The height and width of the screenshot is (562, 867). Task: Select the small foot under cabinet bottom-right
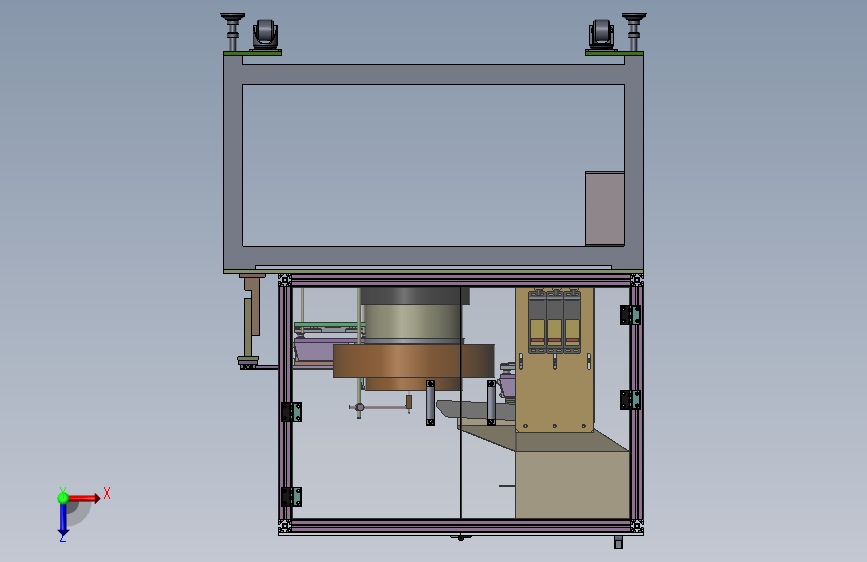(x=618, y=543)
